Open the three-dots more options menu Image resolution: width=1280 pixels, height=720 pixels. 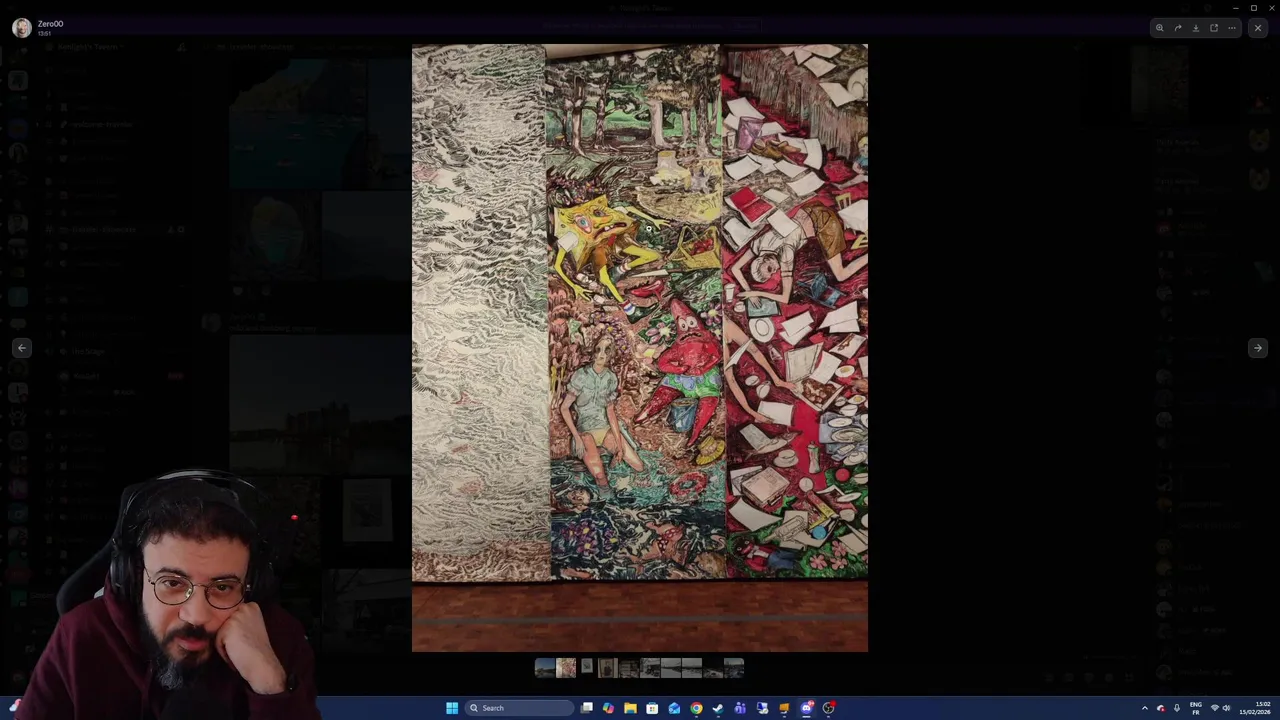pos(1232,28)
